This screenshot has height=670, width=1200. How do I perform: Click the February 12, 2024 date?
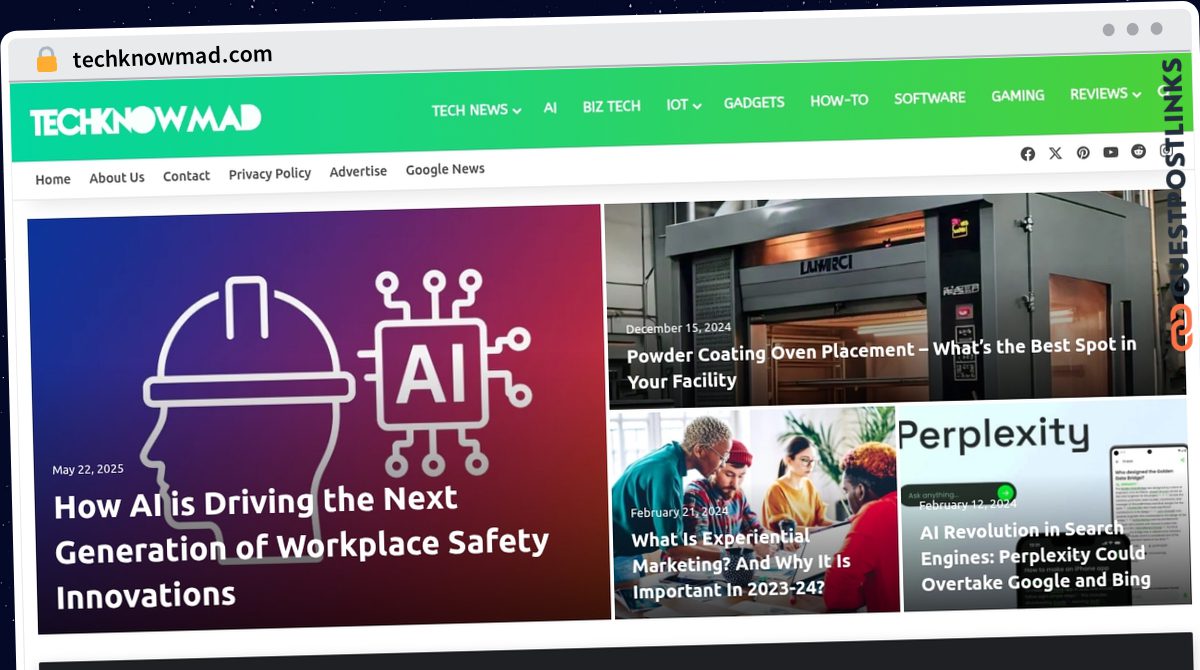click(x=967, y=505)
